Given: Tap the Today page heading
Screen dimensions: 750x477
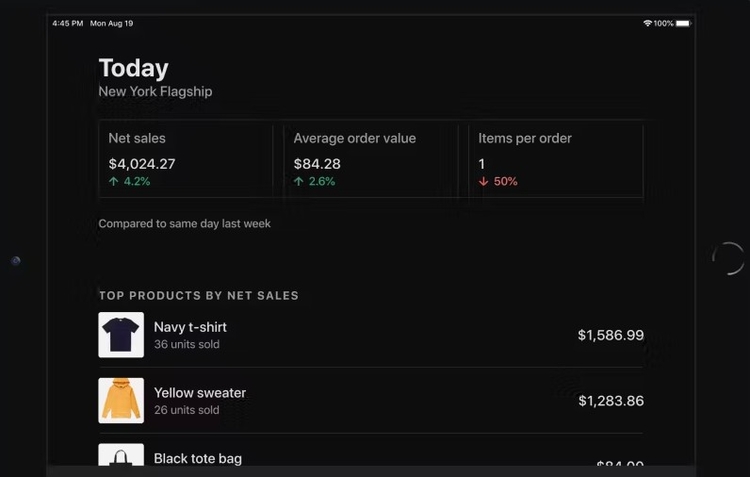Looking at the screenshot, I should pos(133,68).
